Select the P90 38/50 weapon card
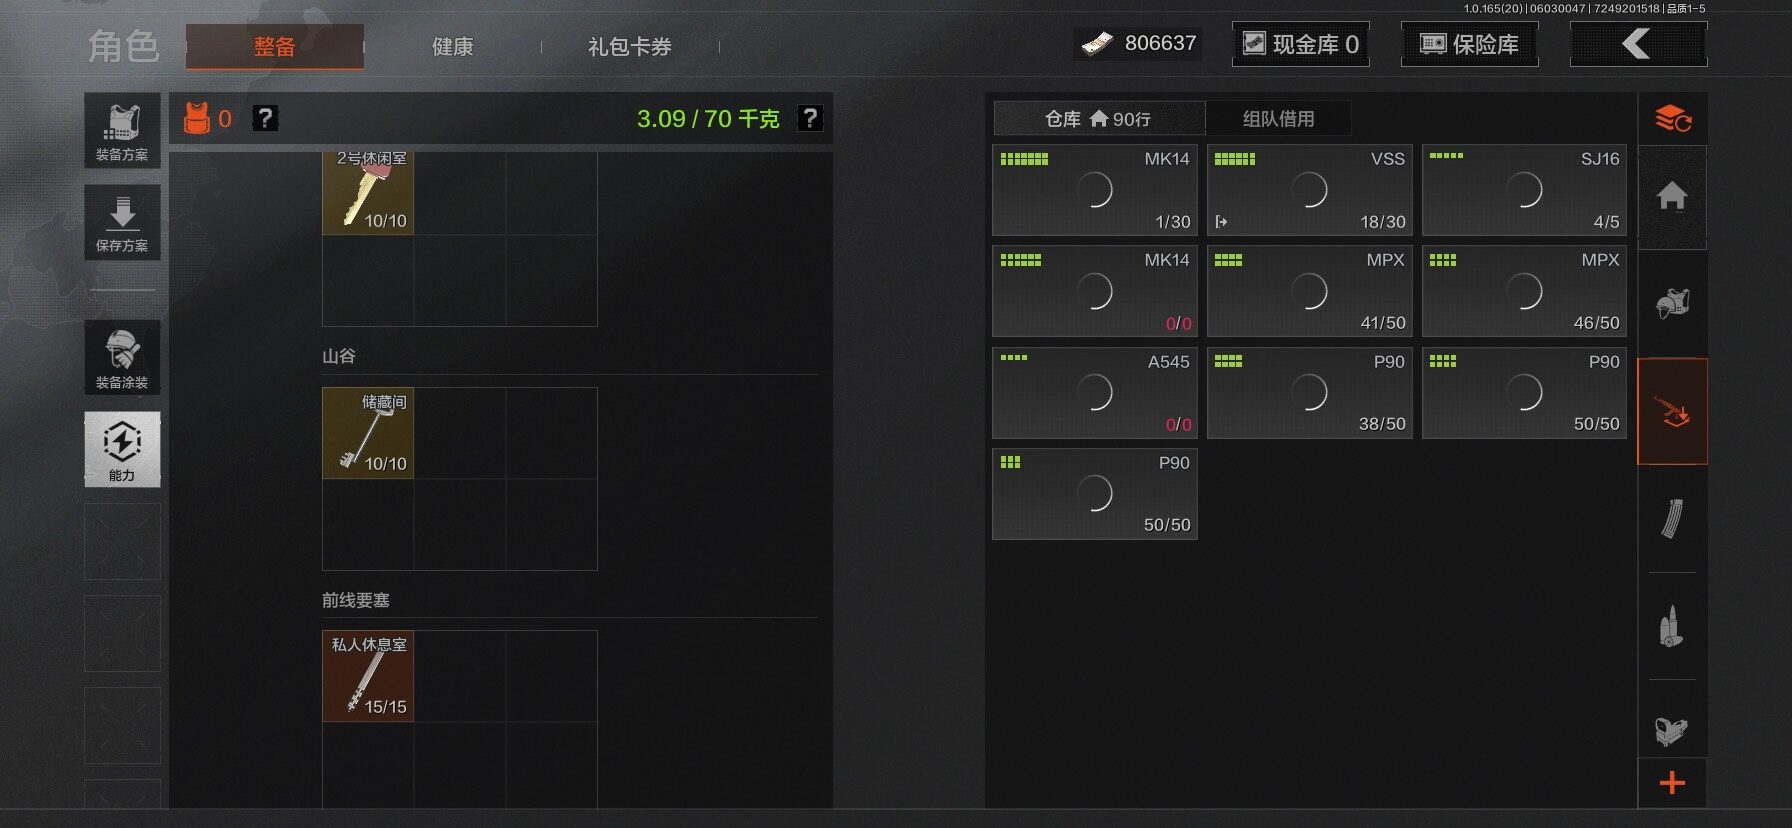Viewport: 1792px width, 828px height. (x=1310, y=393)
